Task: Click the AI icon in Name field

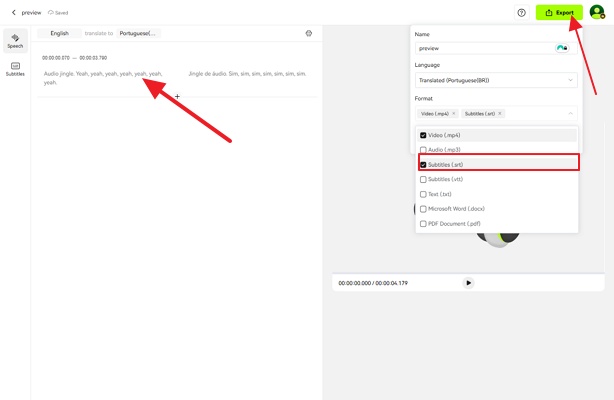Action: point(562,48)
